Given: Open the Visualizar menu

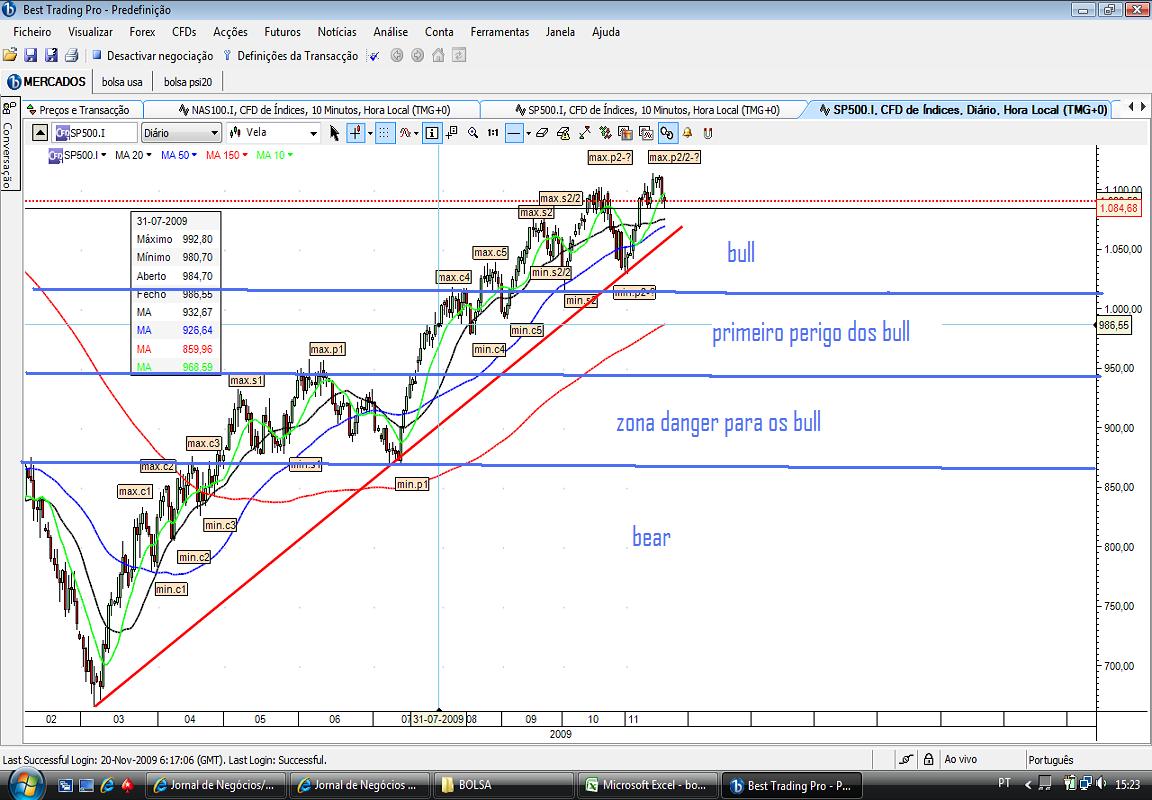Looking at the screenshot, I should click(90, 32).
